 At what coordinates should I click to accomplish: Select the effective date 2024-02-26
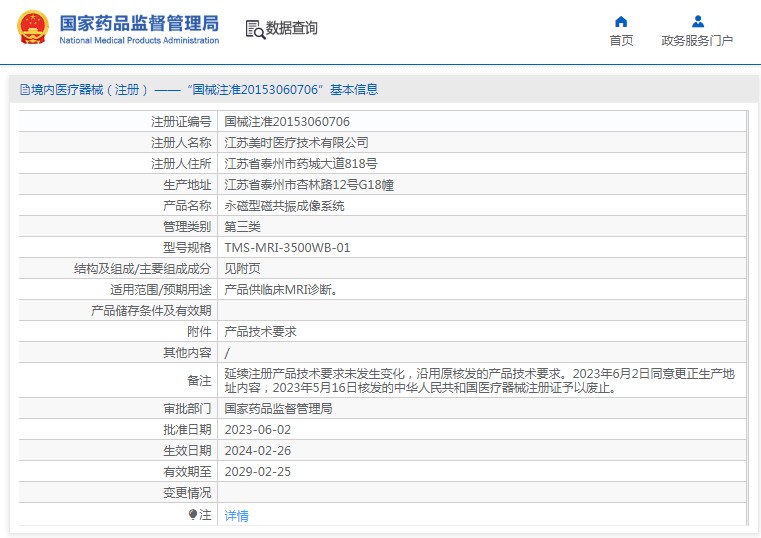pos(258,451)
